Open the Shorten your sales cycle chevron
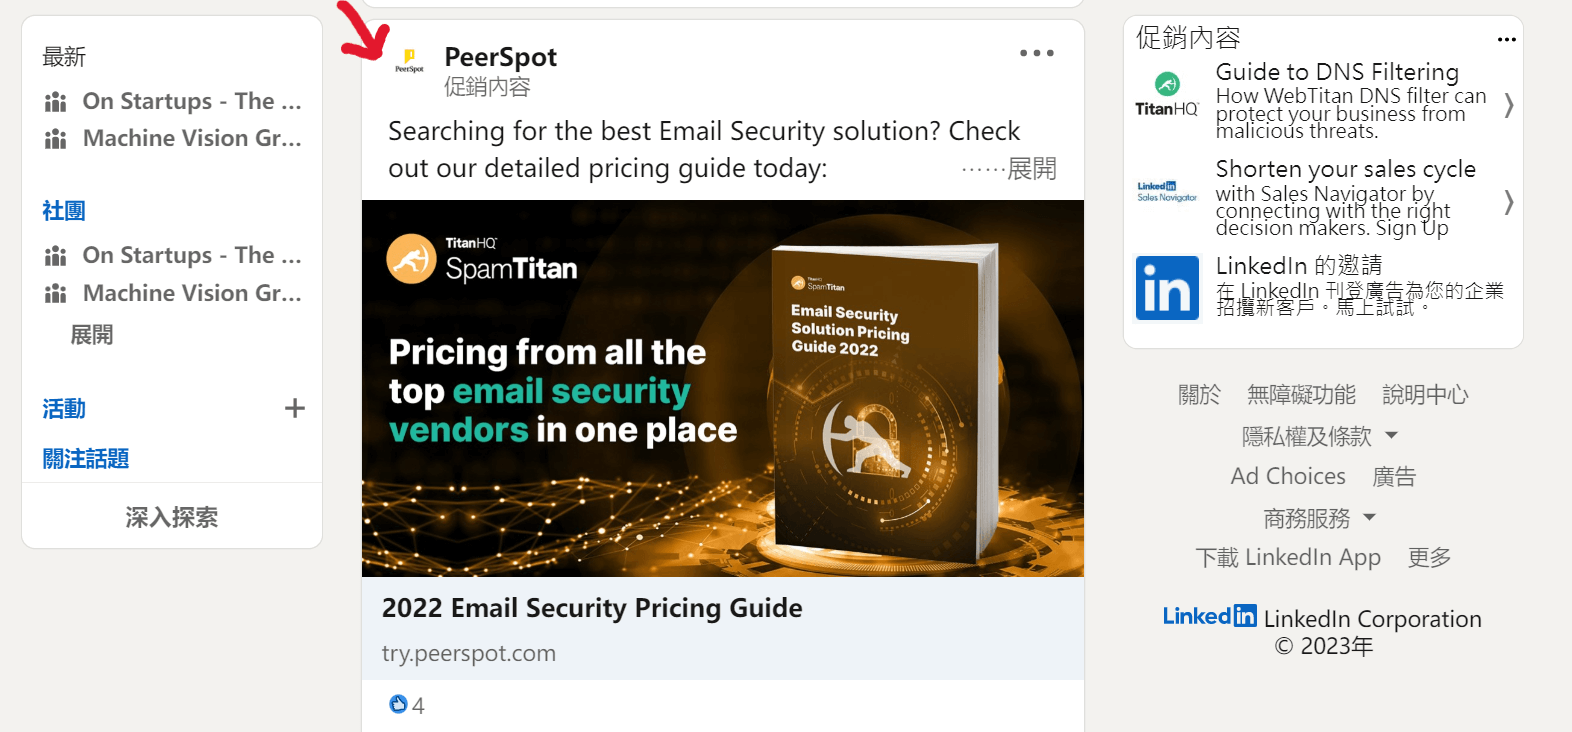This screenshot has width=1572, height=732. point(1508,202)
